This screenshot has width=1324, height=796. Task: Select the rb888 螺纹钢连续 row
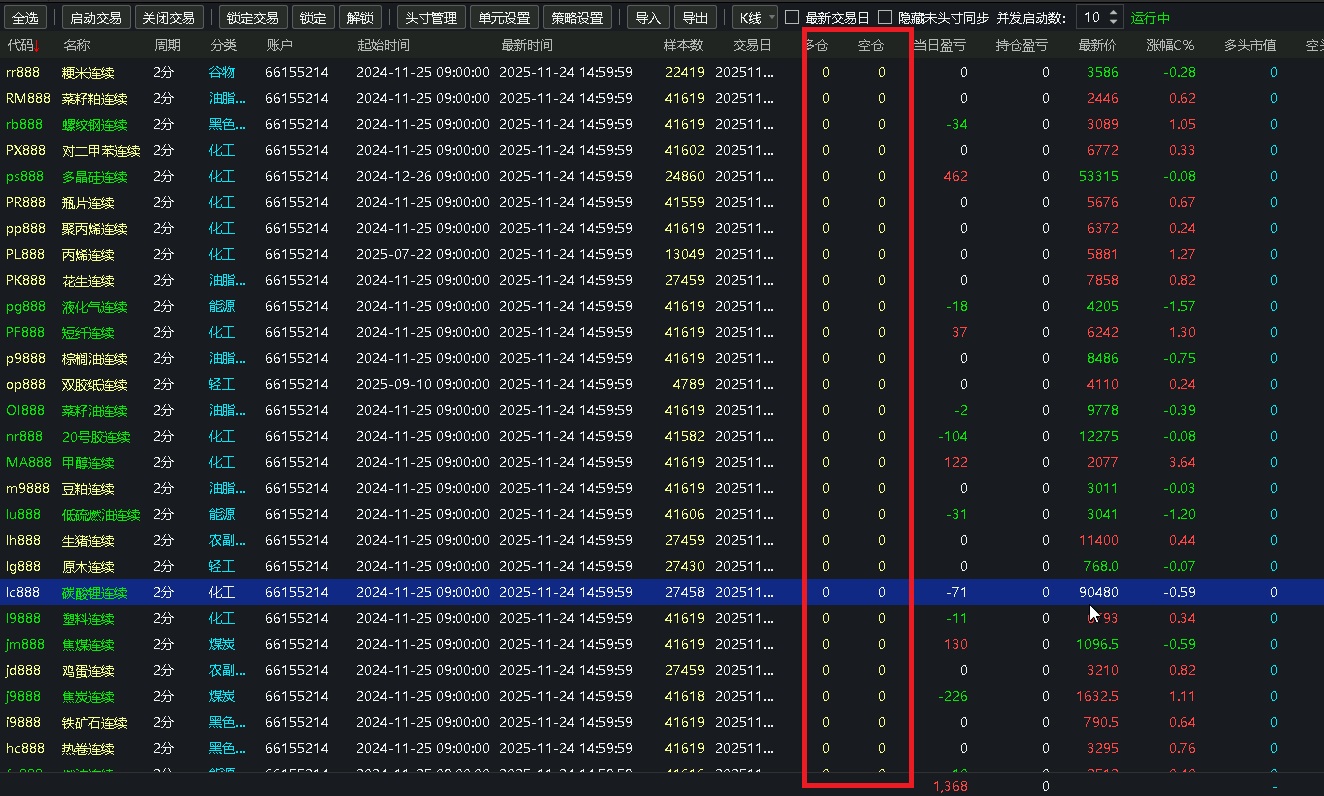click(95, 125)
